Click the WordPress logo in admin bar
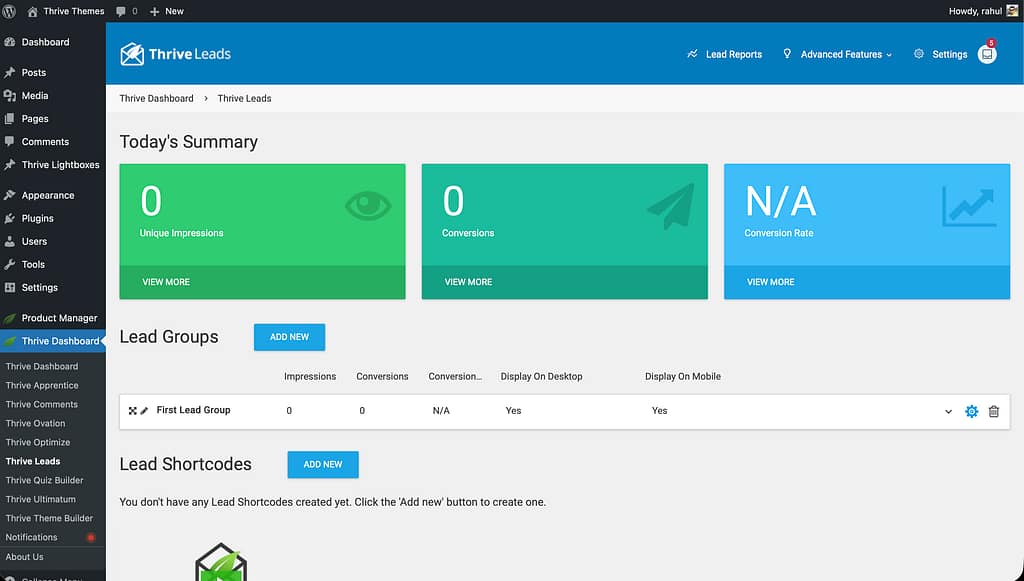The height and width of the screenshot is (581, 1024). tap(9, 11)
